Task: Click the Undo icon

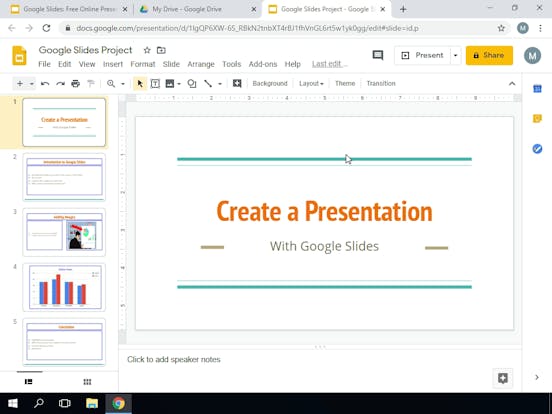Action: click(45, 83)
